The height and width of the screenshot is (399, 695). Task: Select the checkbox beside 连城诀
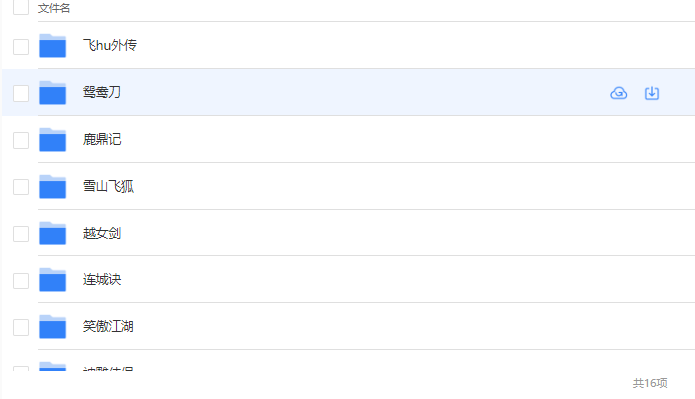21,281
